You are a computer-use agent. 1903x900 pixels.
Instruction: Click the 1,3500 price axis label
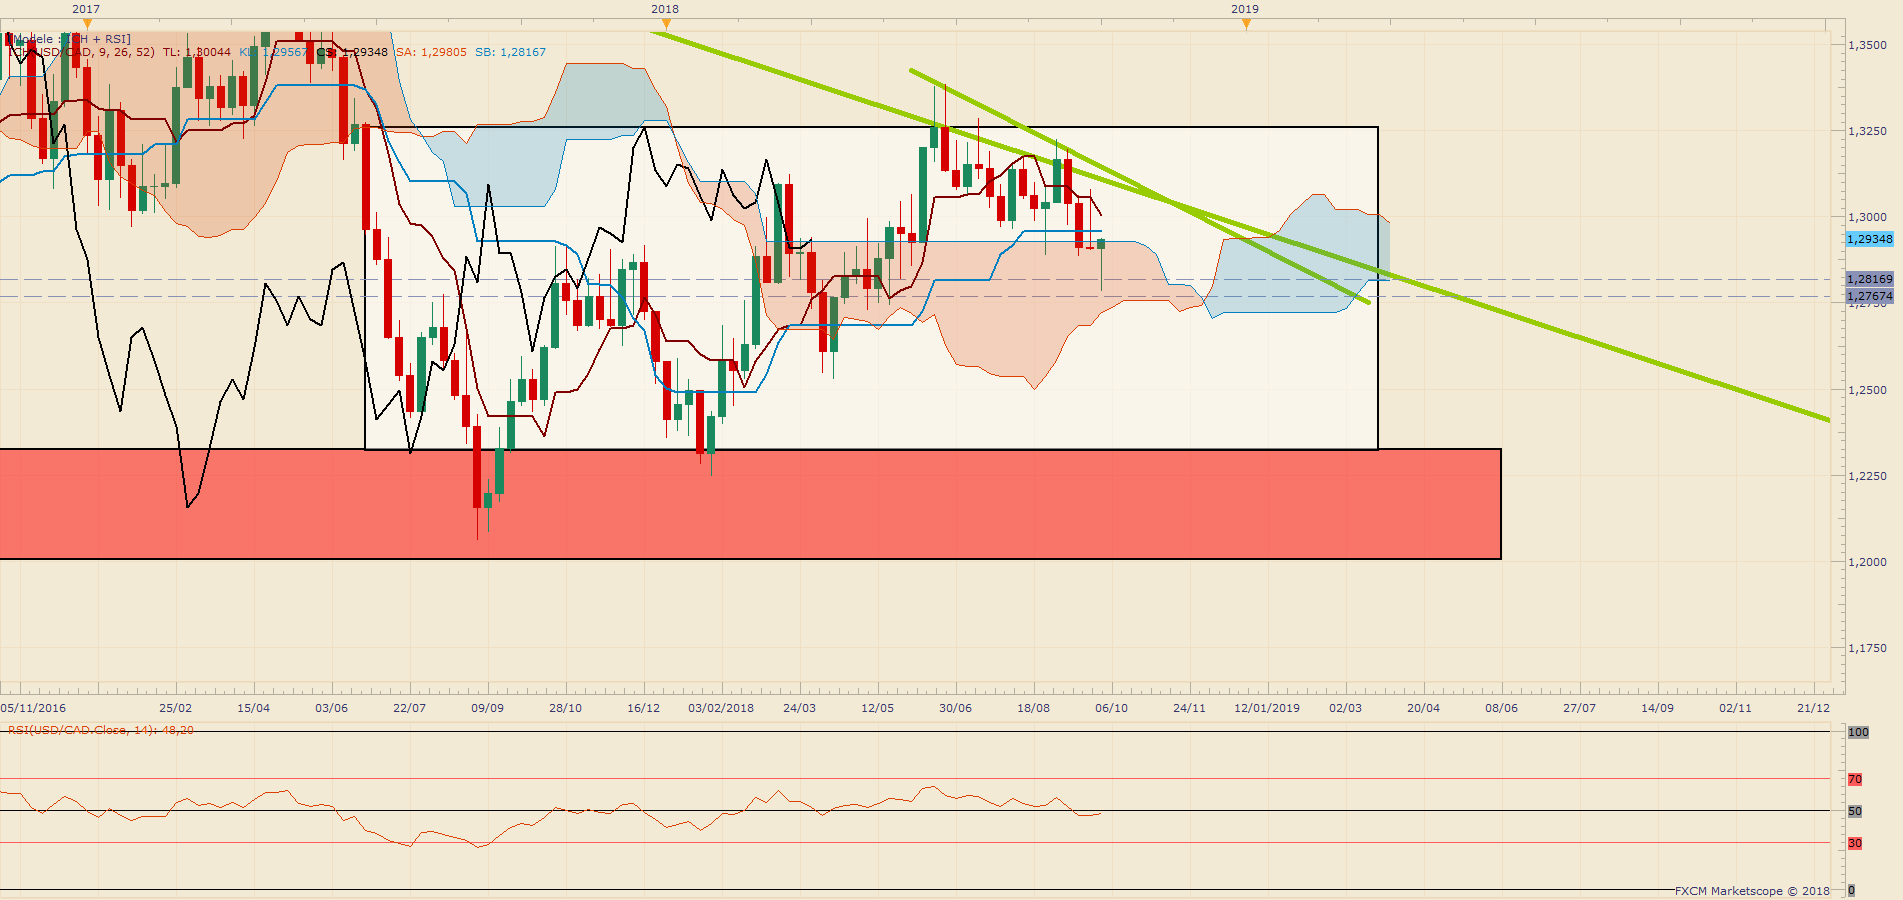[x=1867, y=45]
